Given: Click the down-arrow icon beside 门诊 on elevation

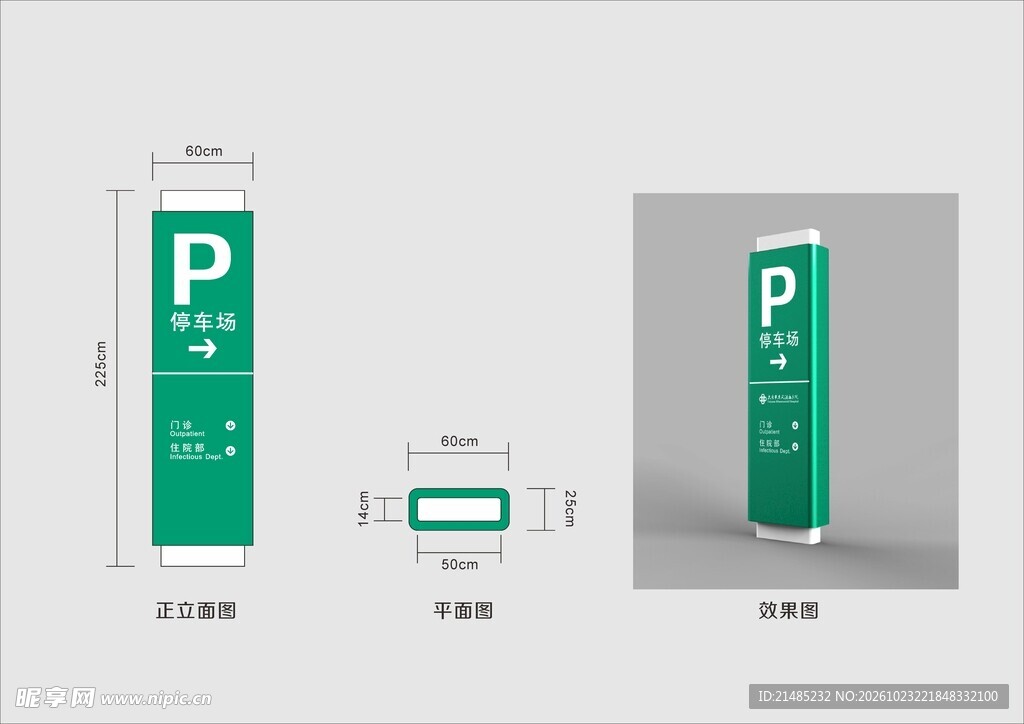Looking at the screenshot, I should (x=231, y=426).
